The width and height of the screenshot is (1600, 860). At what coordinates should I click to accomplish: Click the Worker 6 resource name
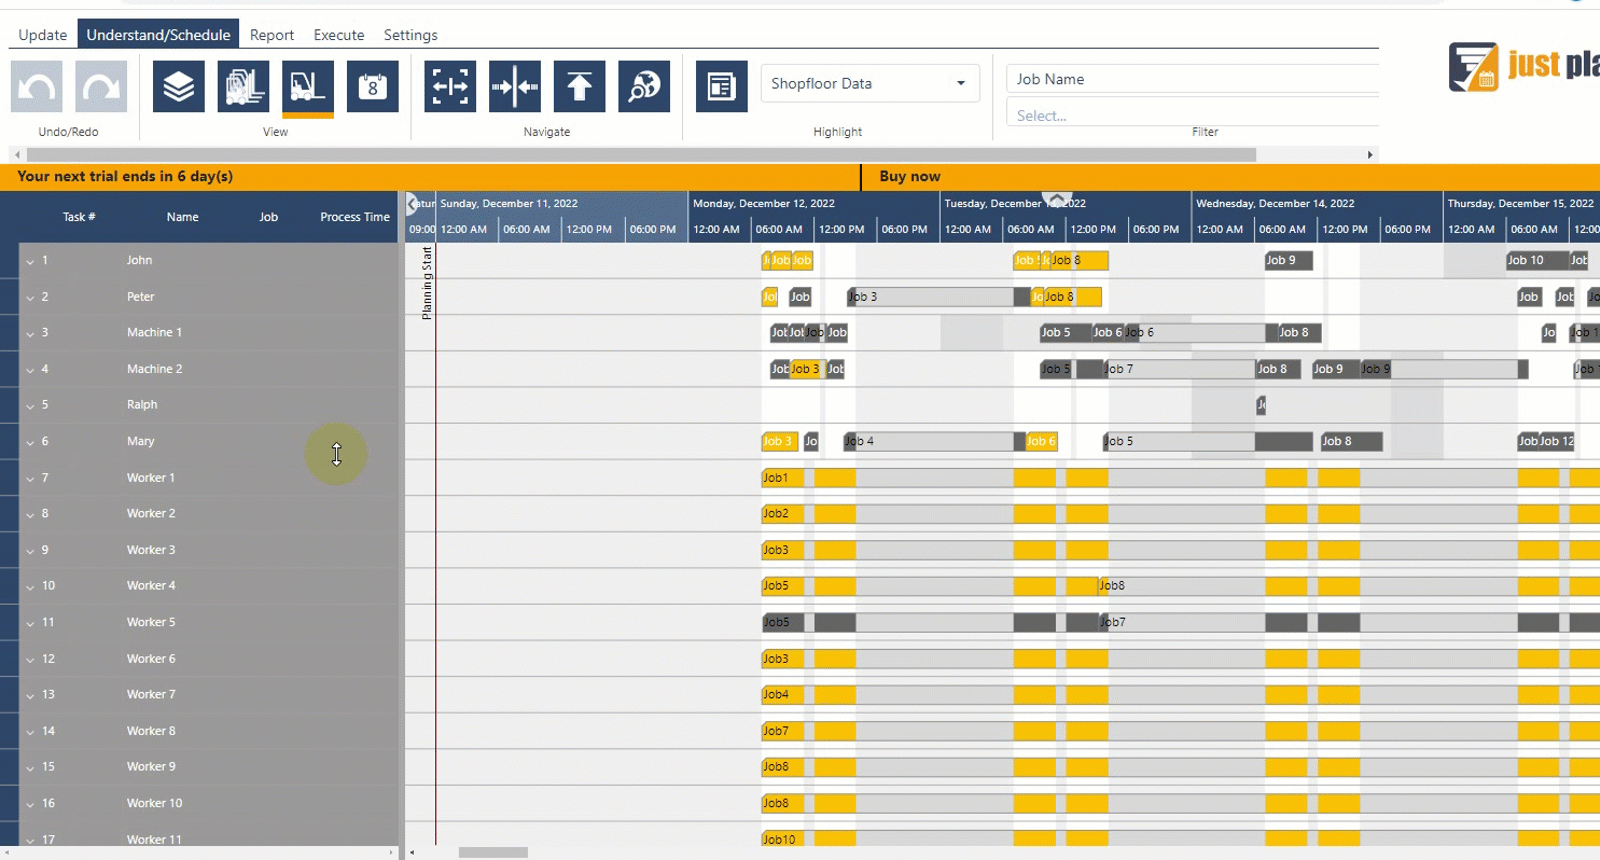pyautogui.click(x=151, y=659)
